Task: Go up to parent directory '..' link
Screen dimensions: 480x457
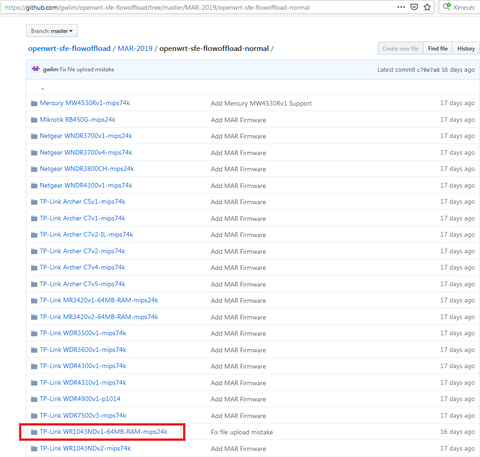Action: pos(42,88)
